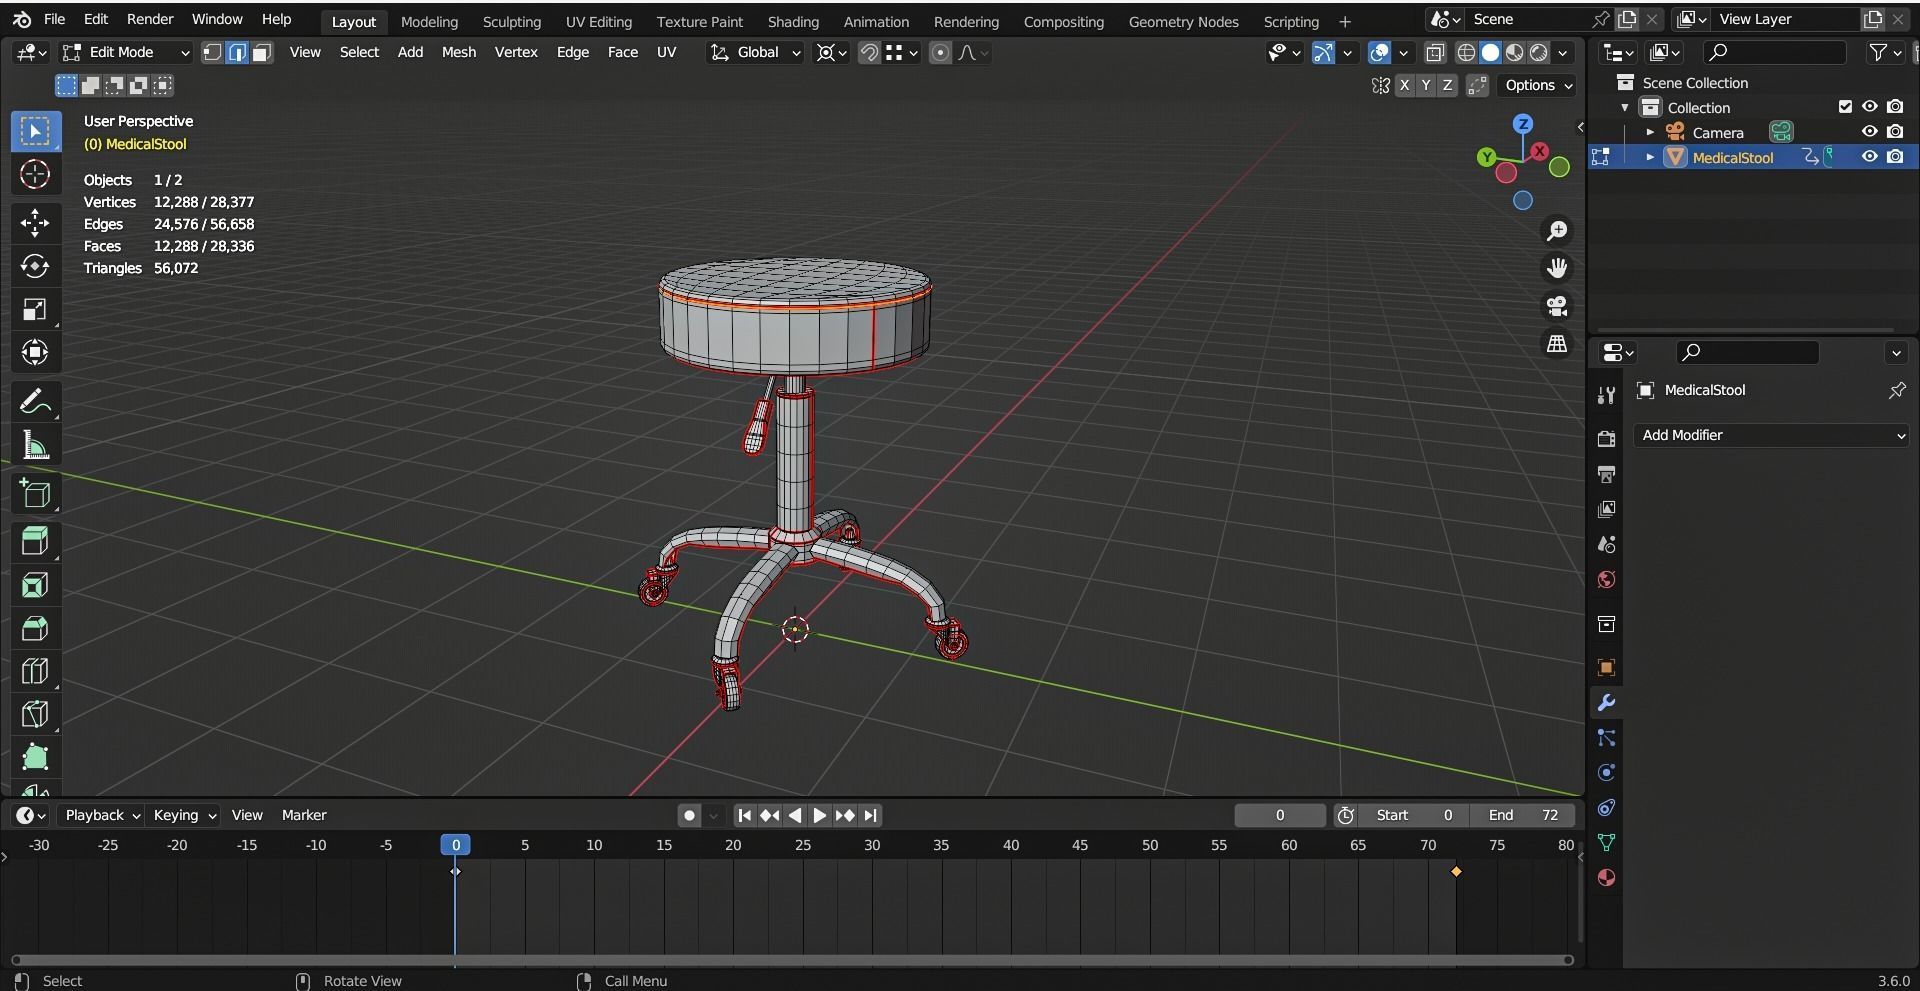Switch to vertex select mode
1920x991 pixels.
pyautogui.click(x=212, y=53)
